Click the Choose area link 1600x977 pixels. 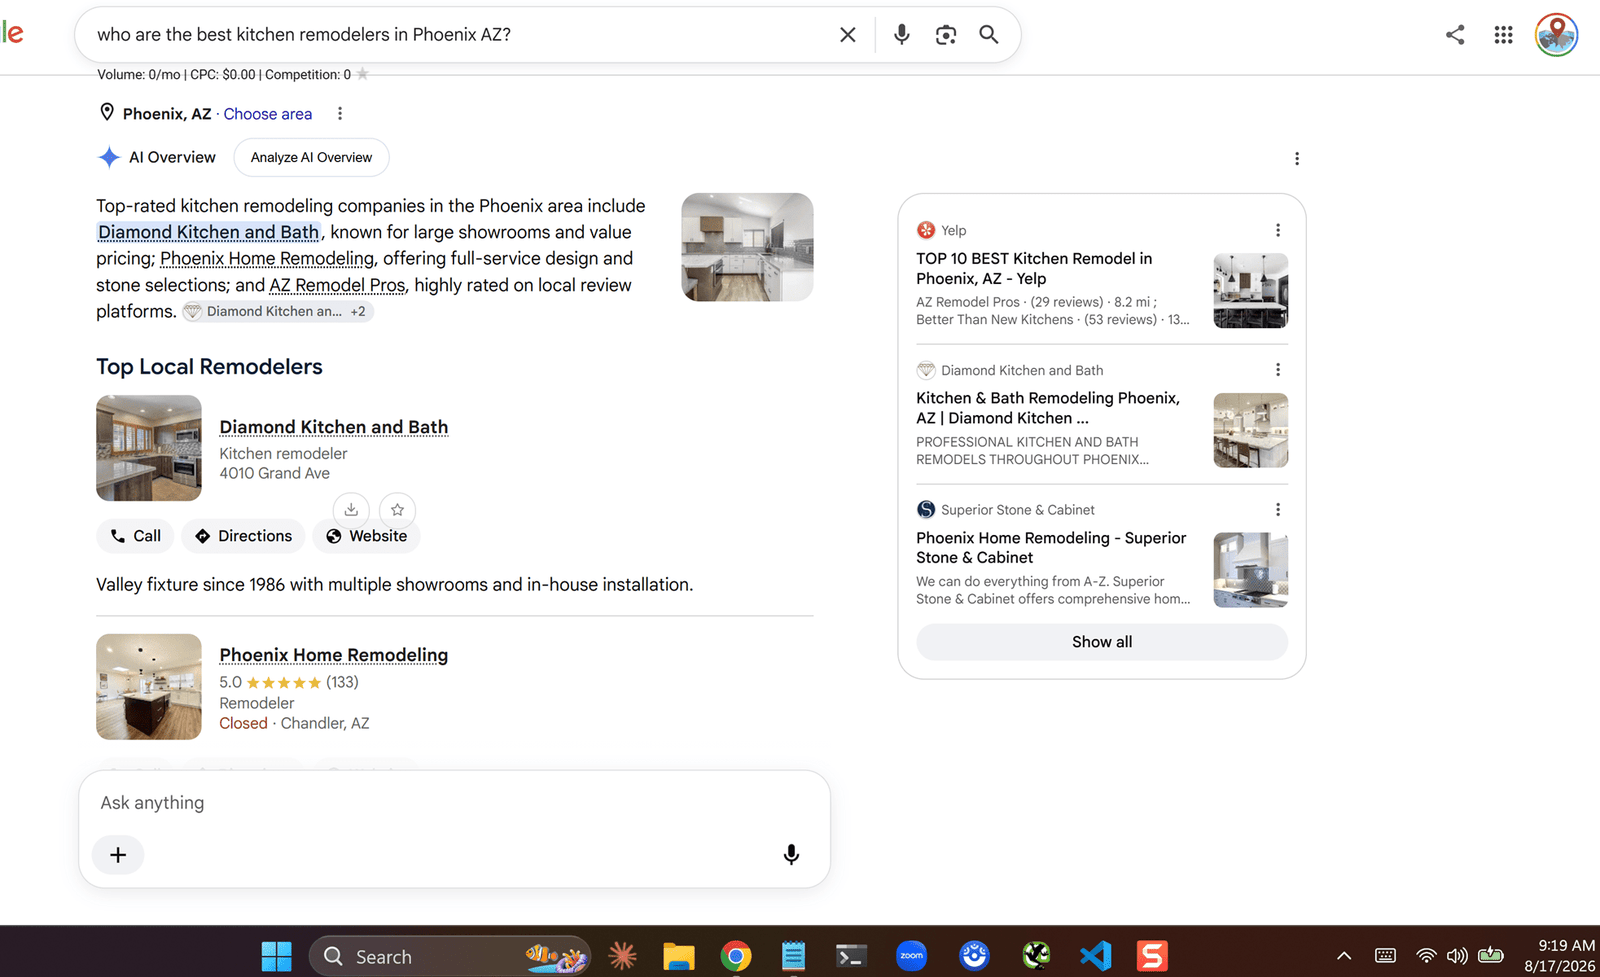point(268,114)
